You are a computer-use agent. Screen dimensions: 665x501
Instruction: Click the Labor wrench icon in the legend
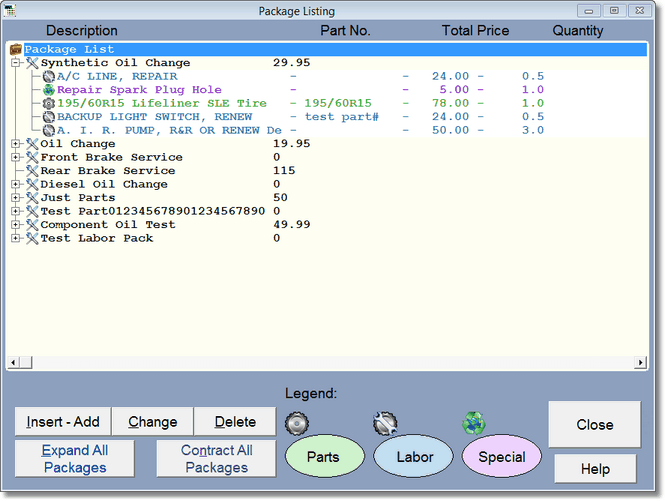pyautogui.click(x=385, y=423)
